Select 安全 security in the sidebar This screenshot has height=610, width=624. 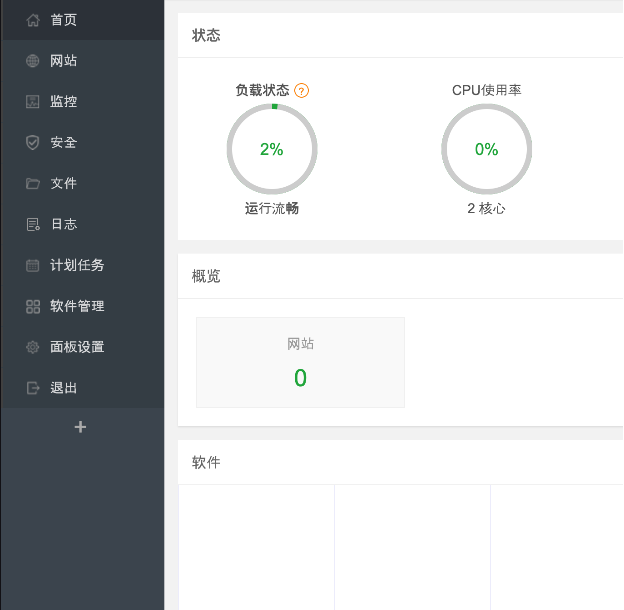click(82, 142)
